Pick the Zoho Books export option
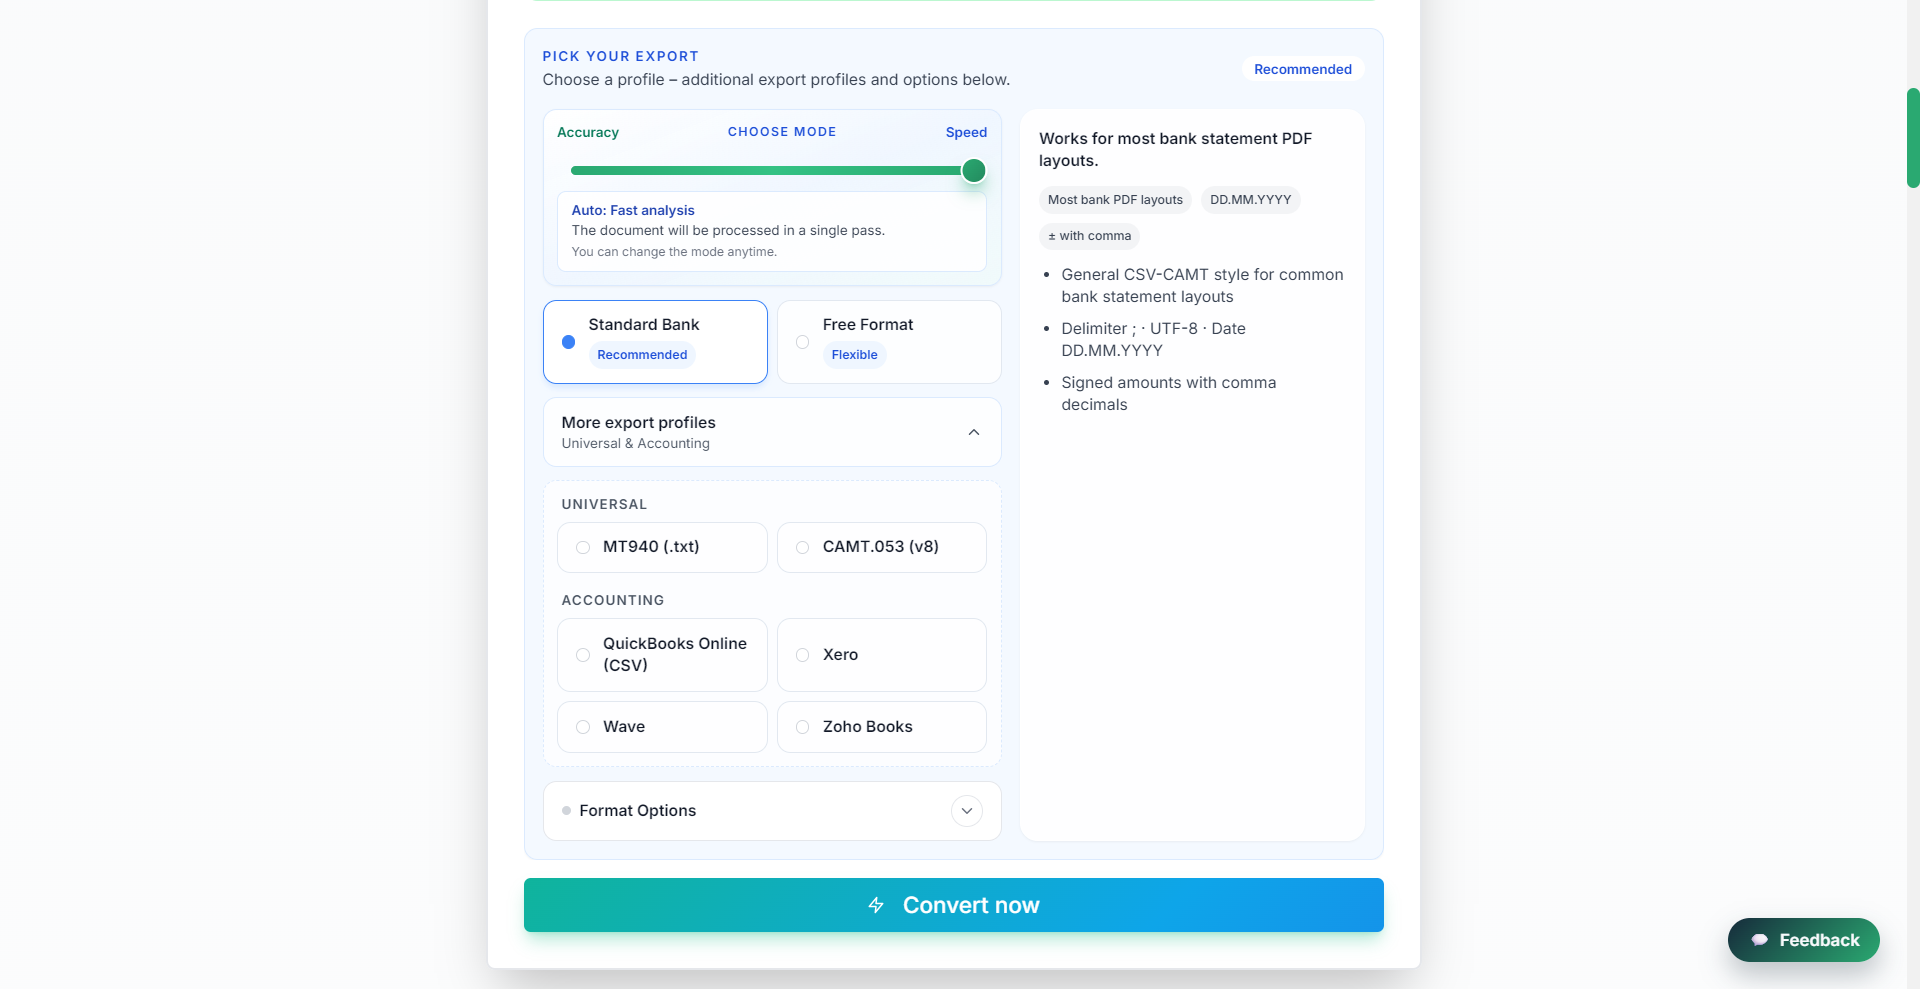Viewport: 1920px width, 989px height. (x=882, y=727)
